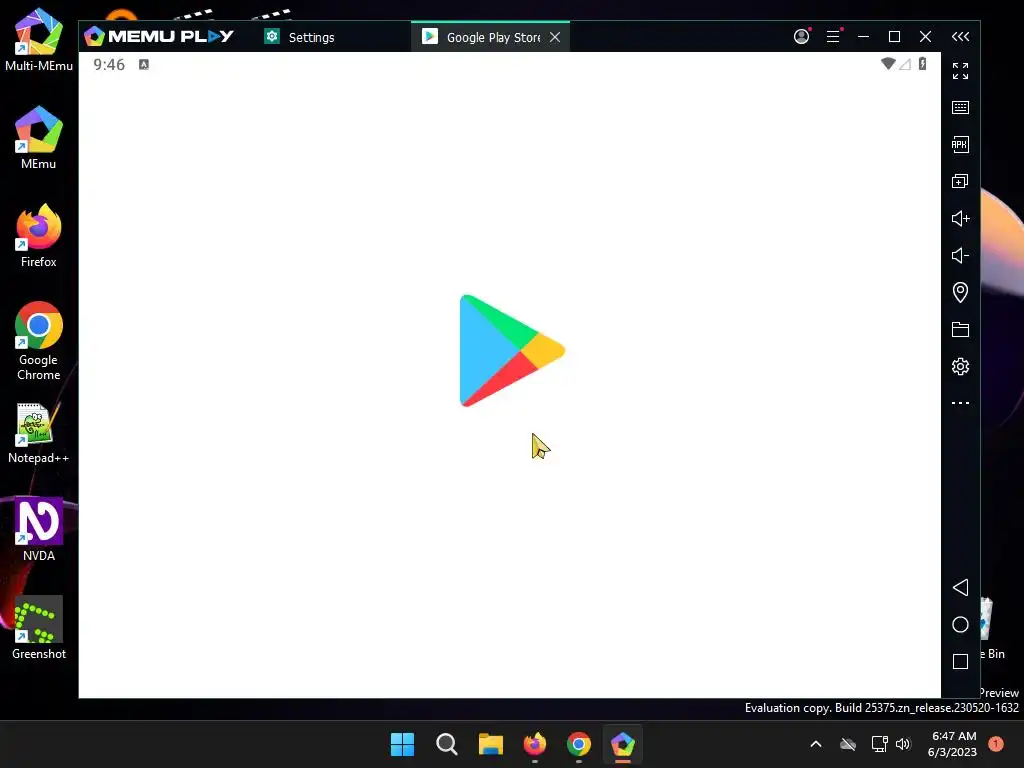Close the Google Play Store tab
This screenshot has width=1024, height=768.
(555, 37)
